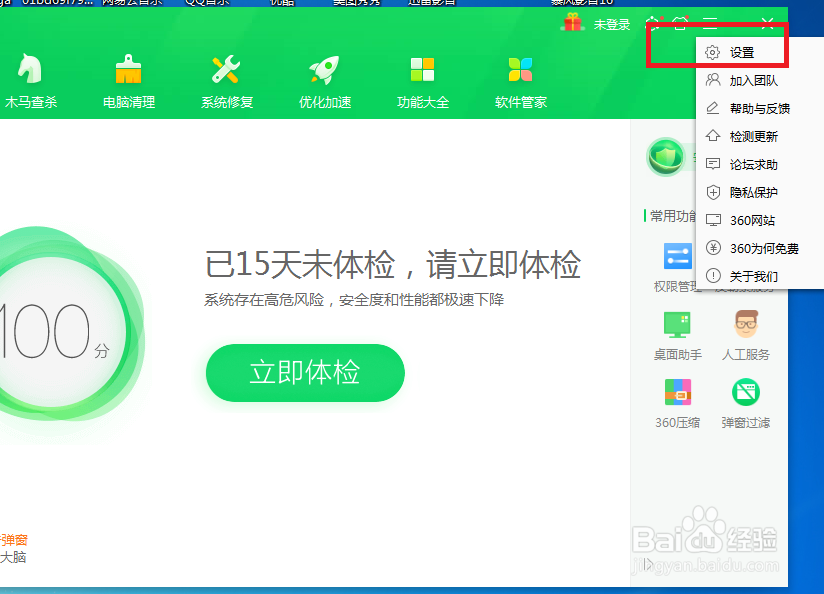Open 功能大全 features grid
824x594 pixels.
click(x=423, y=81)
